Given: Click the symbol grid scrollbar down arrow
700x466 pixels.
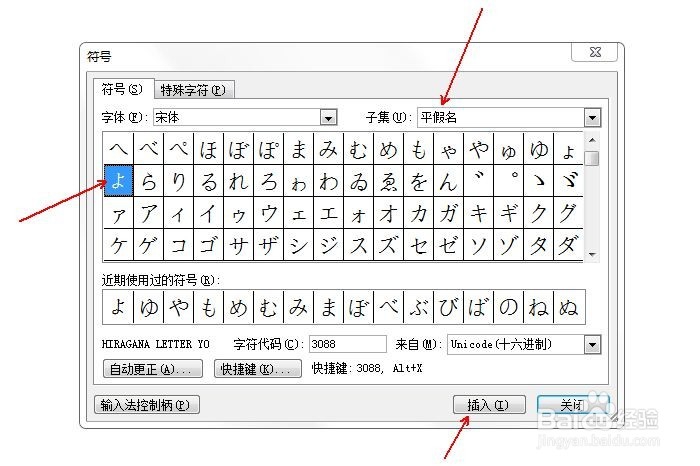Looking at the screenshot, I should [592, 254].
